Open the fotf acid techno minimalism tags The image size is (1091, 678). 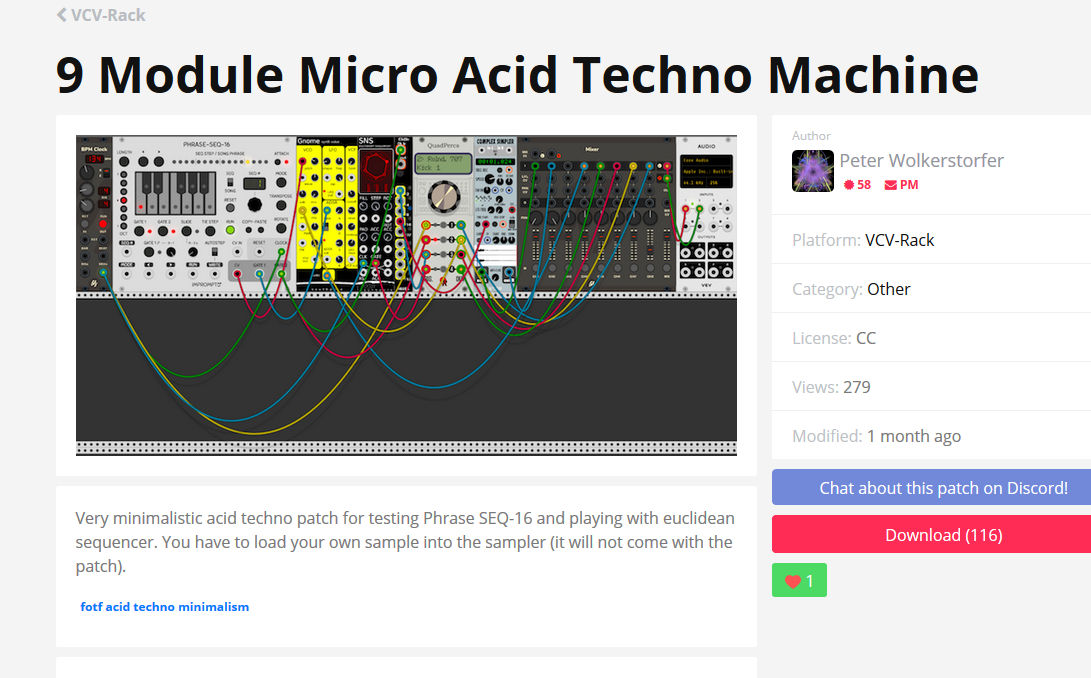coord(165,607)
